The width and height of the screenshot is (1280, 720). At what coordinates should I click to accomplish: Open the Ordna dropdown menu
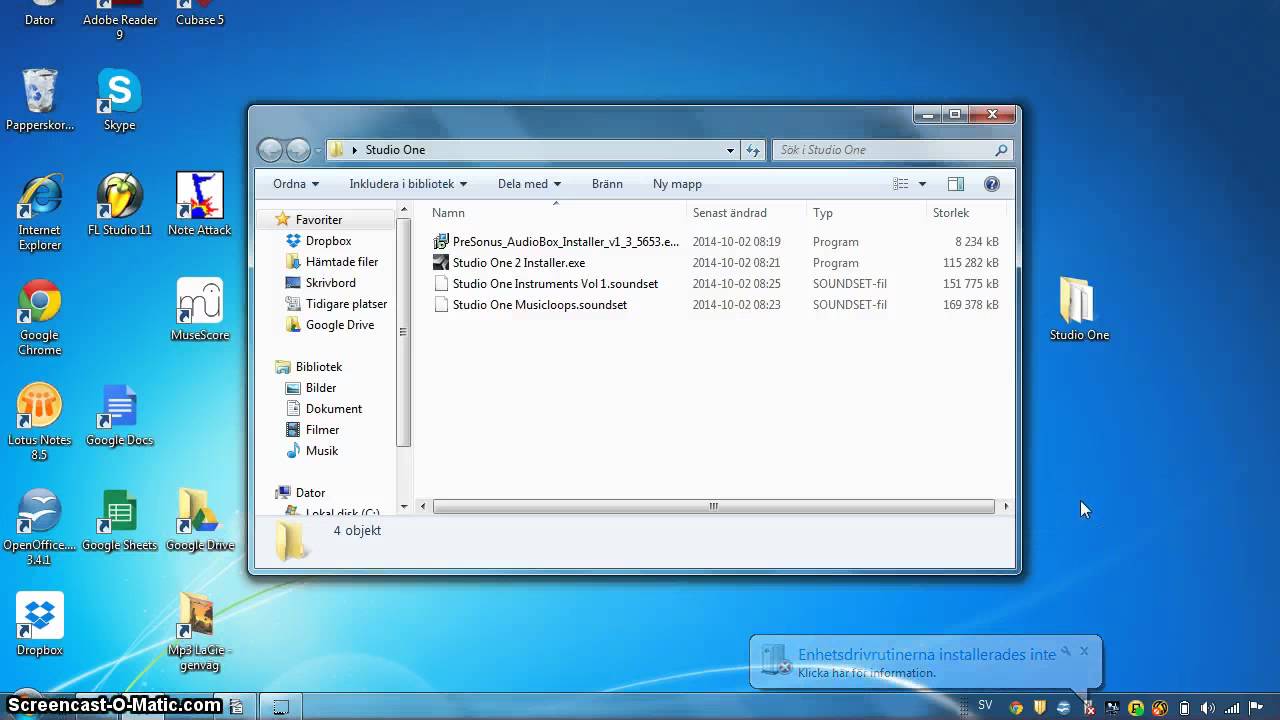pyautogui.click(x=296, y=184)
